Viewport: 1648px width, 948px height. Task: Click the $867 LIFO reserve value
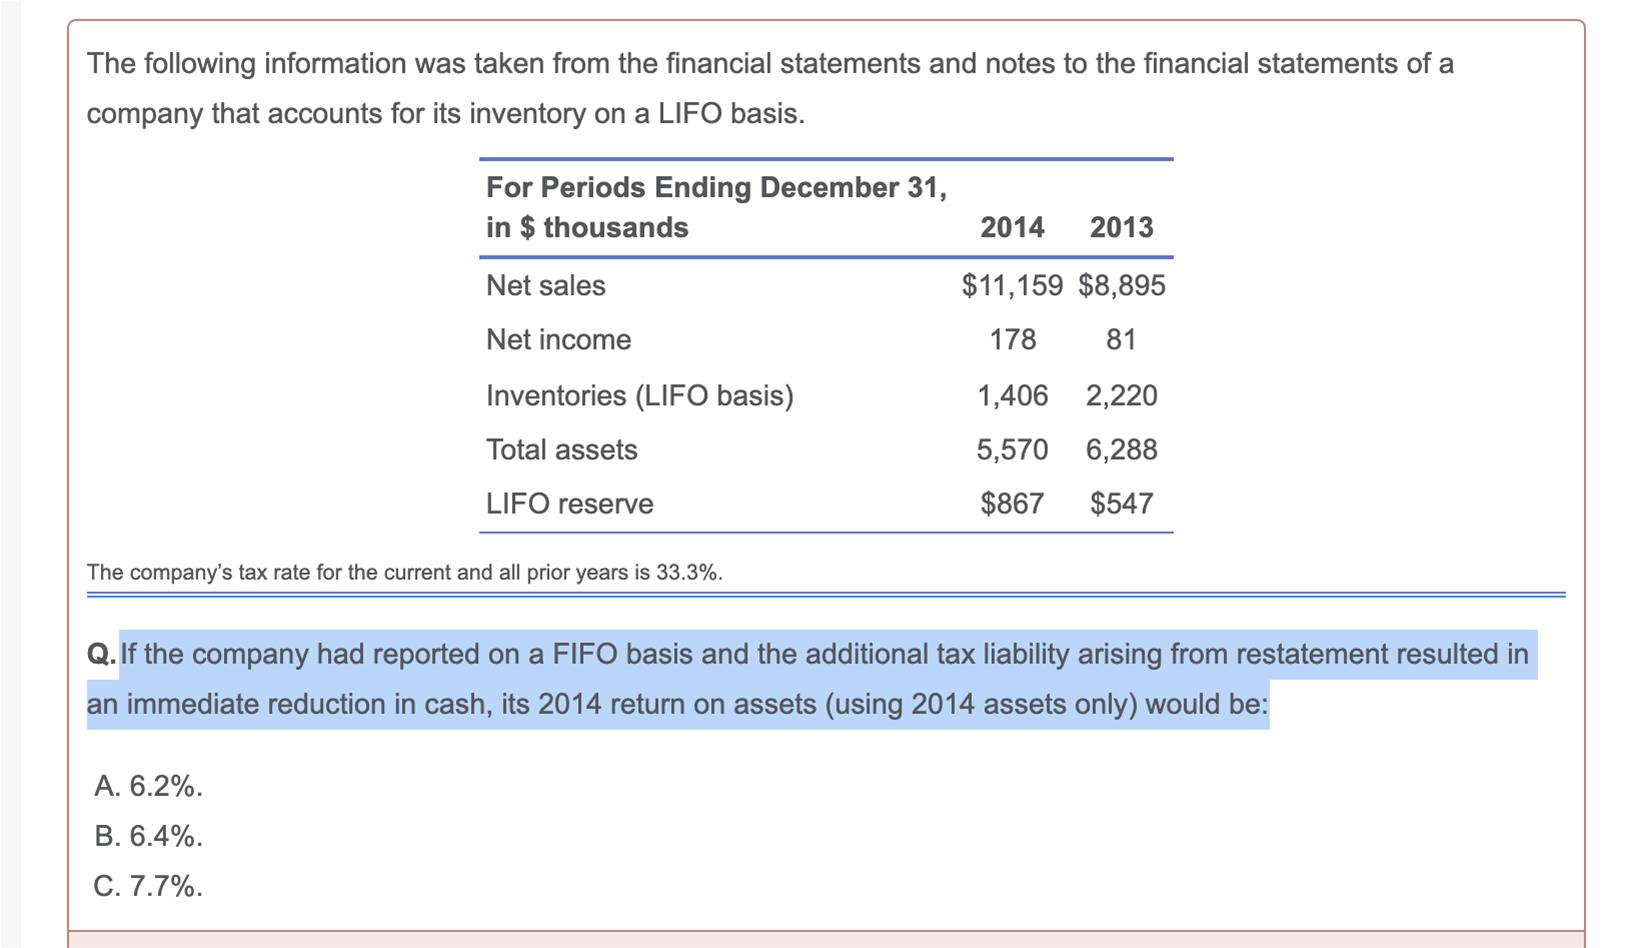(1012, 504)
